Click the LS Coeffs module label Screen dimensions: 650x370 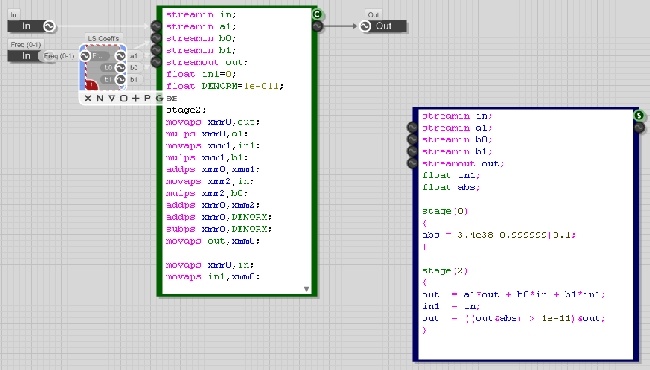103,38
